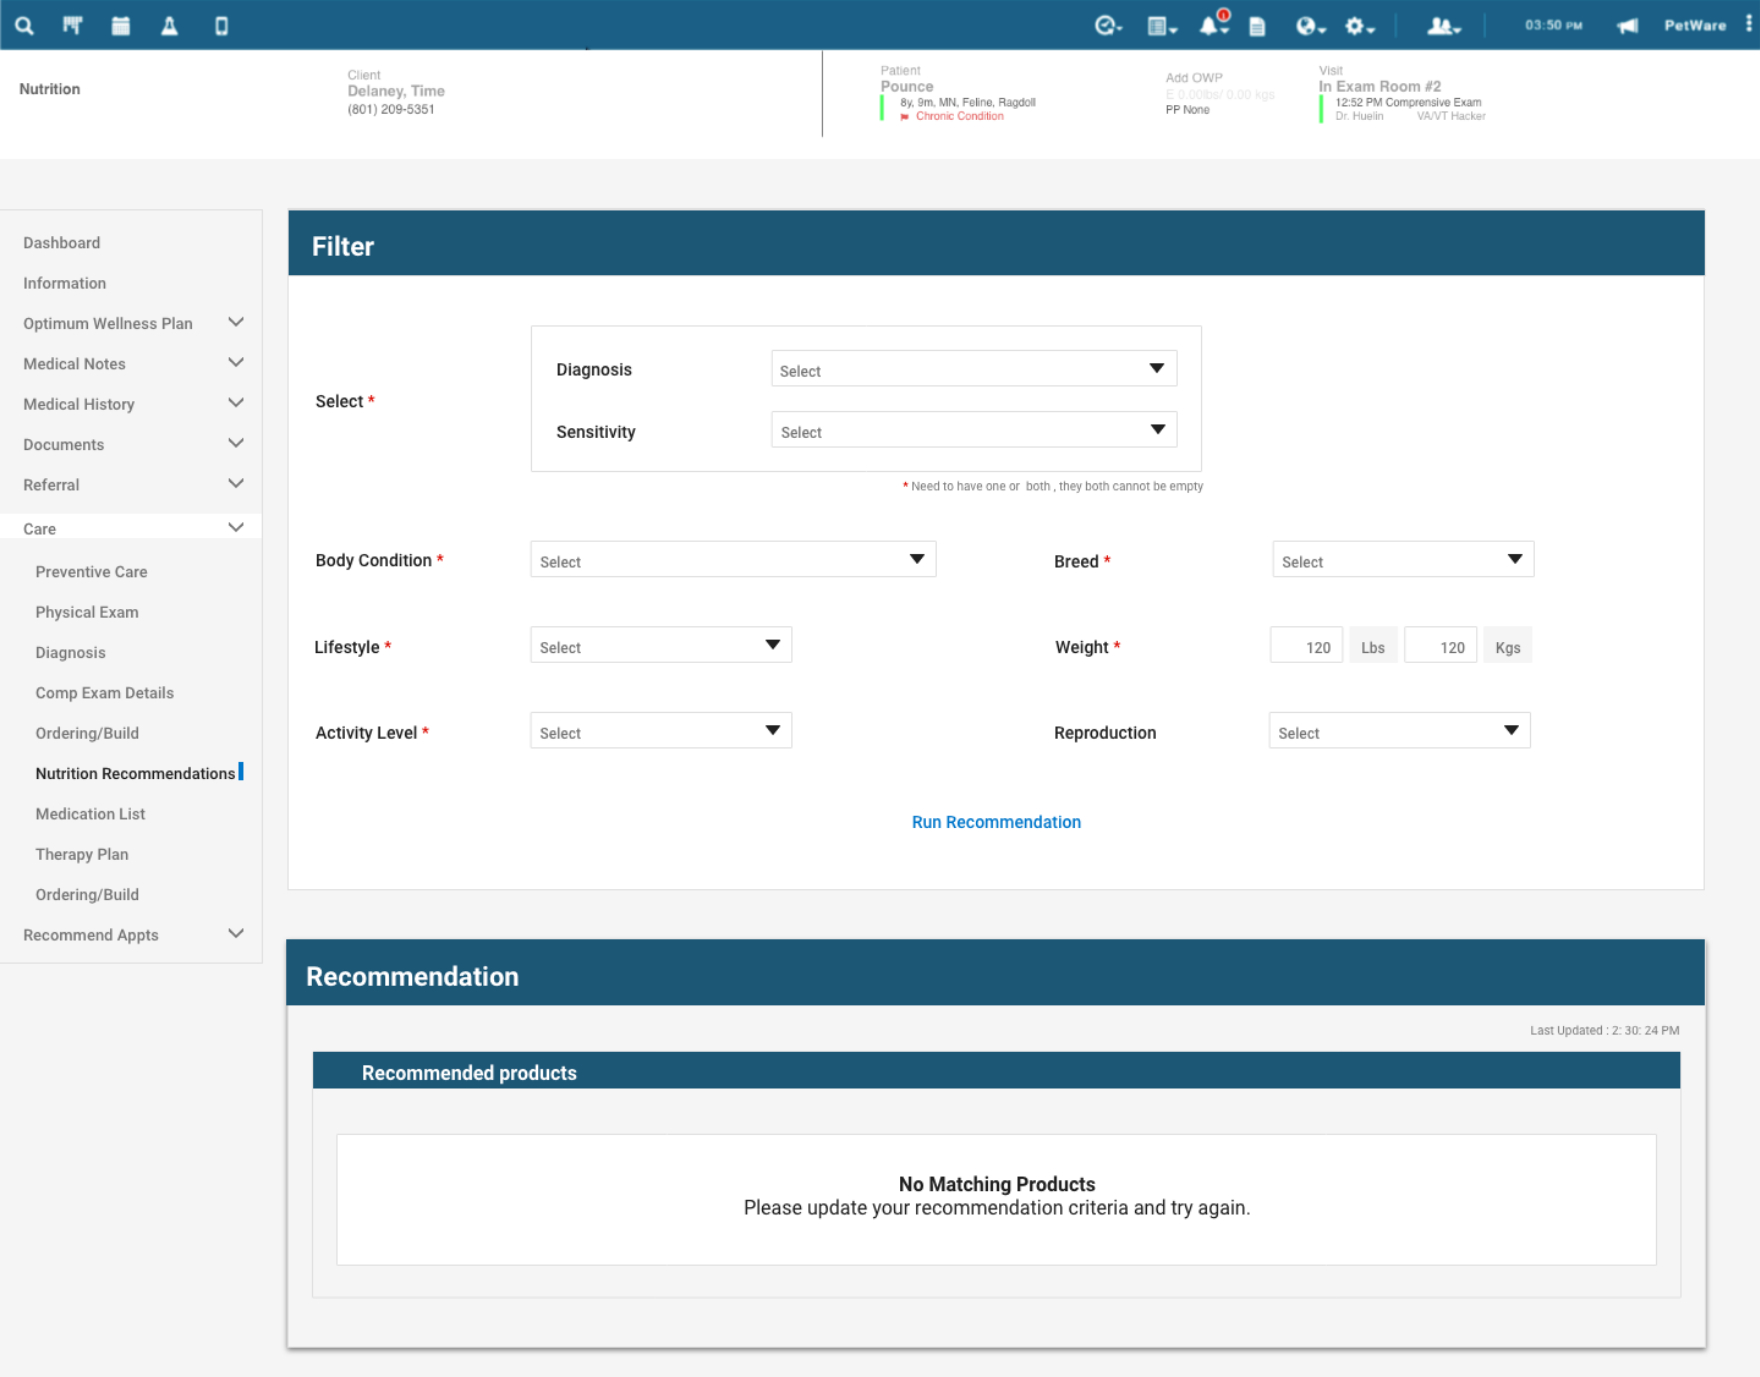1760x1377 pixels.
Task: Open the settings gear menu
Action: [x=1359, y=26]
